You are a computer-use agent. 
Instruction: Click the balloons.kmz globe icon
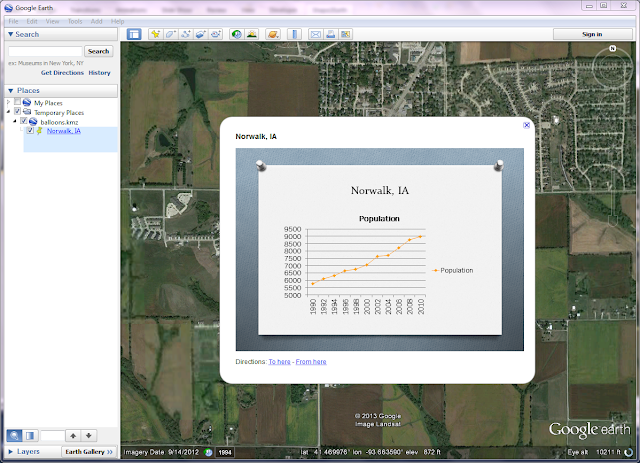pos(33,122)
